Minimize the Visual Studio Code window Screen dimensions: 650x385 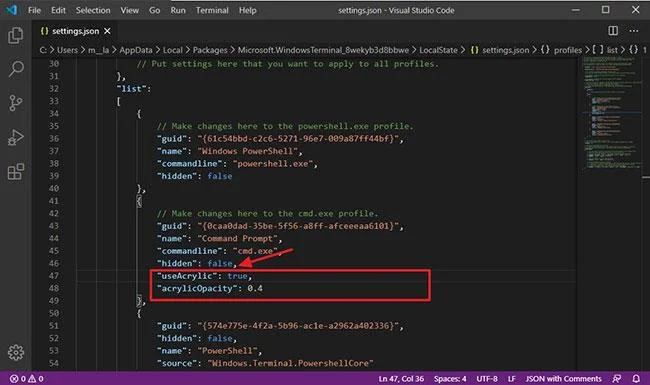point(575,10)
